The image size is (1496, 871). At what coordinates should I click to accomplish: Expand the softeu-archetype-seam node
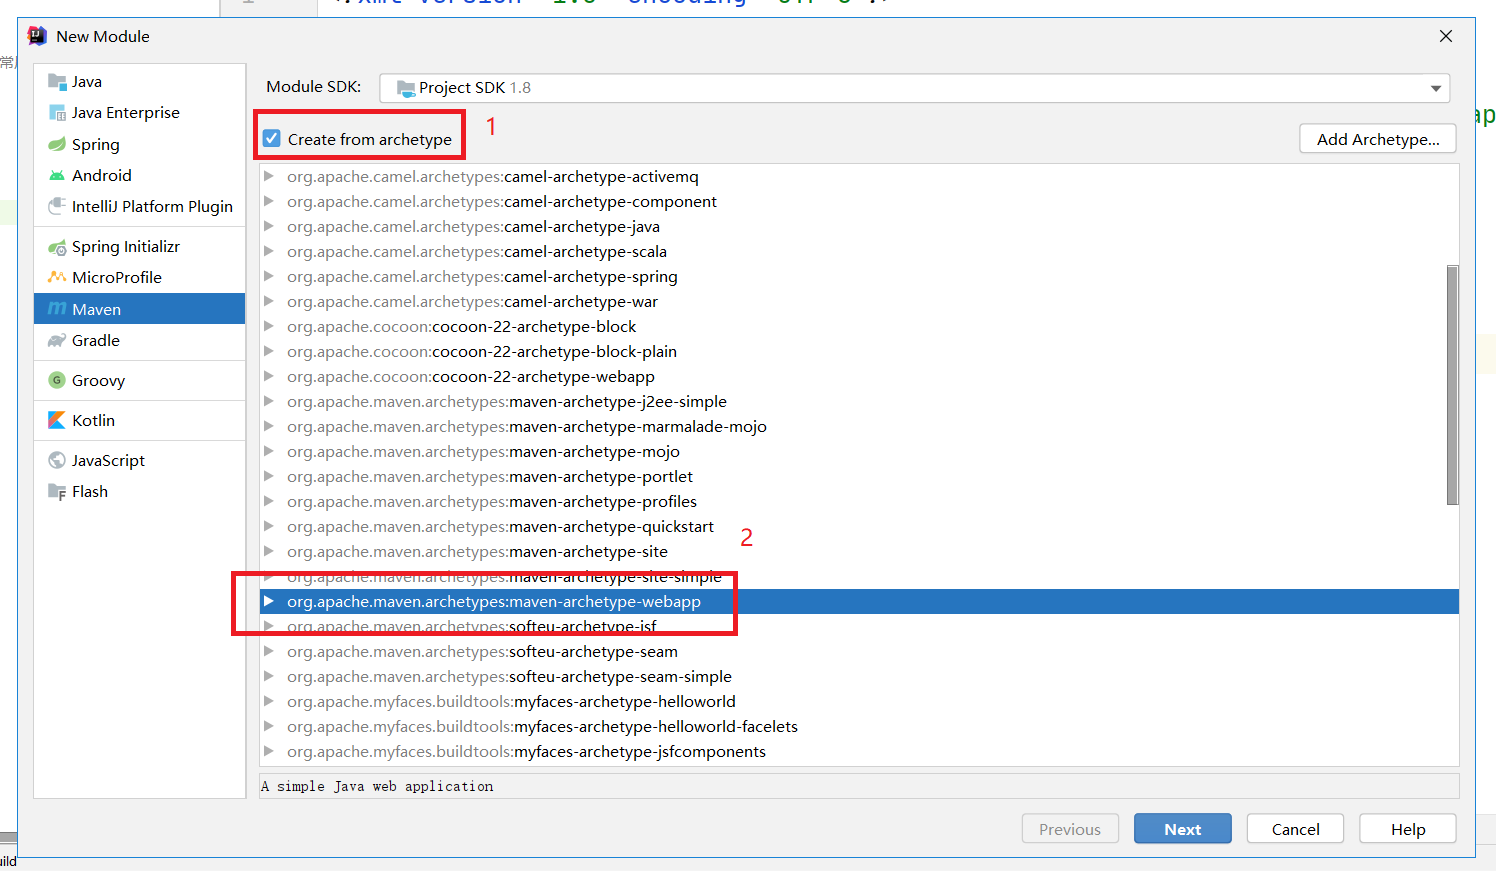(x=269, y=651)
